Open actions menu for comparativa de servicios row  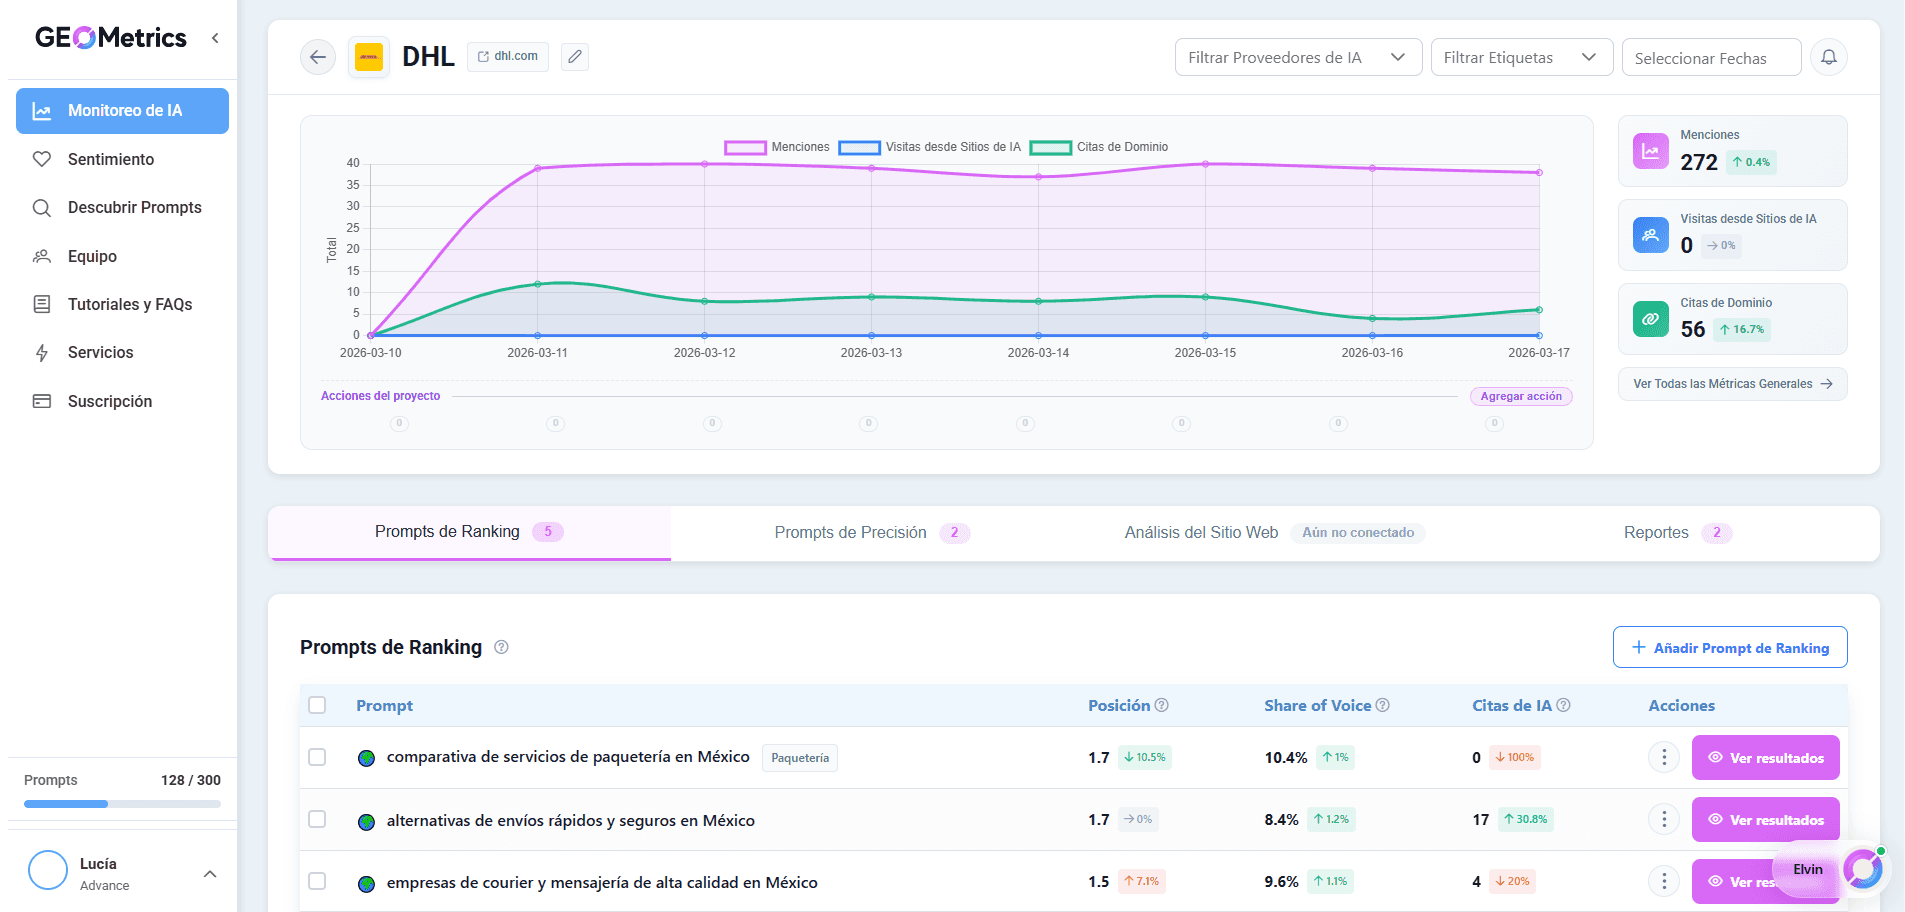coord(1664,757)
